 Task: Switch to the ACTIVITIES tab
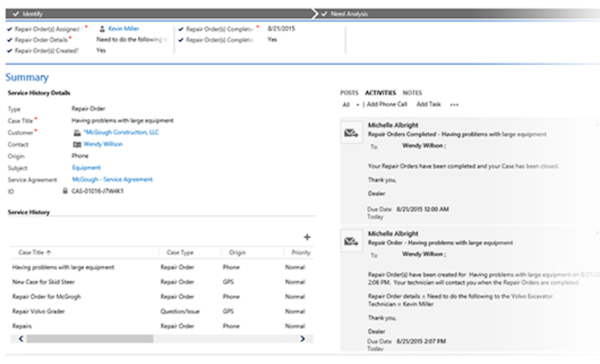(x=380, y=93)
